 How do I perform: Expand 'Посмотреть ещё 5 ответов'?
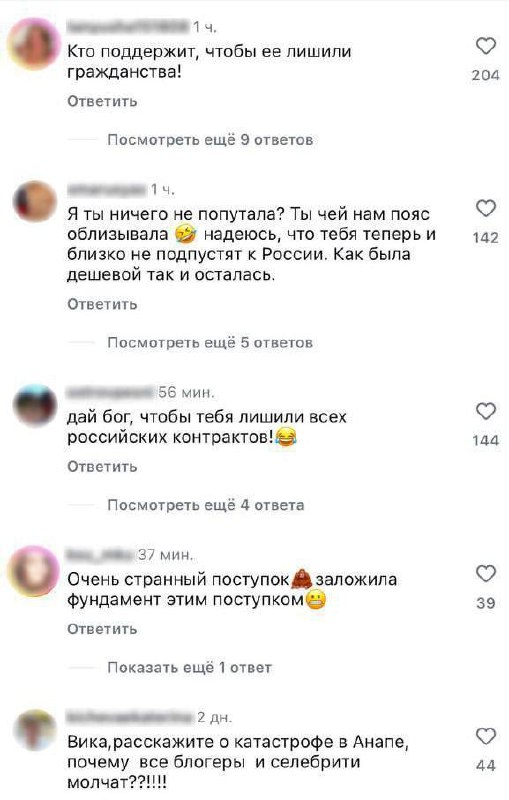(x=210, y=343)
